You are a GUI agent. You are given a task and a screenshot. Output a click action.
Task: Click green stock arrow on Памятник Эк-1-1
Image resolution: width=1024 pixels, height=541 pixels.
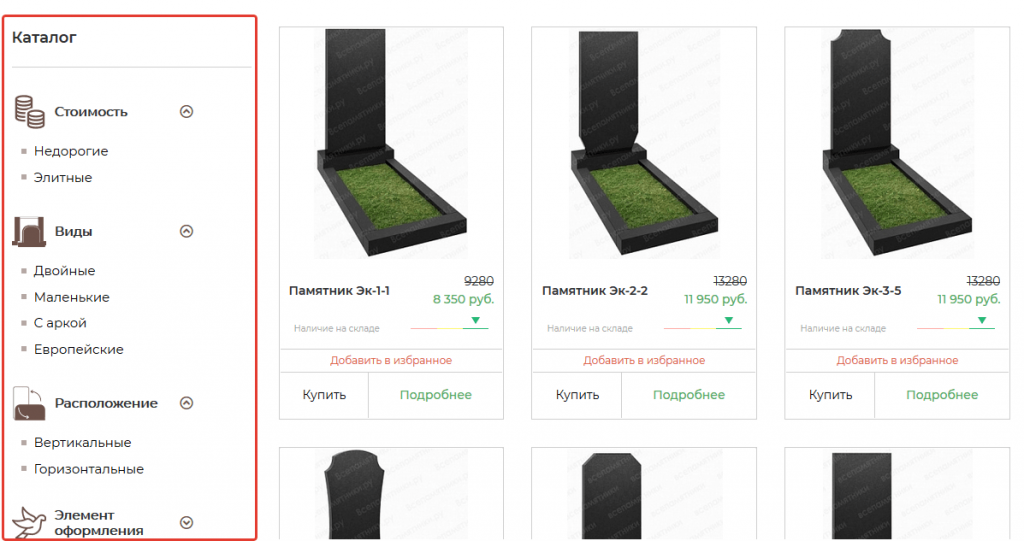coord(475,320)
